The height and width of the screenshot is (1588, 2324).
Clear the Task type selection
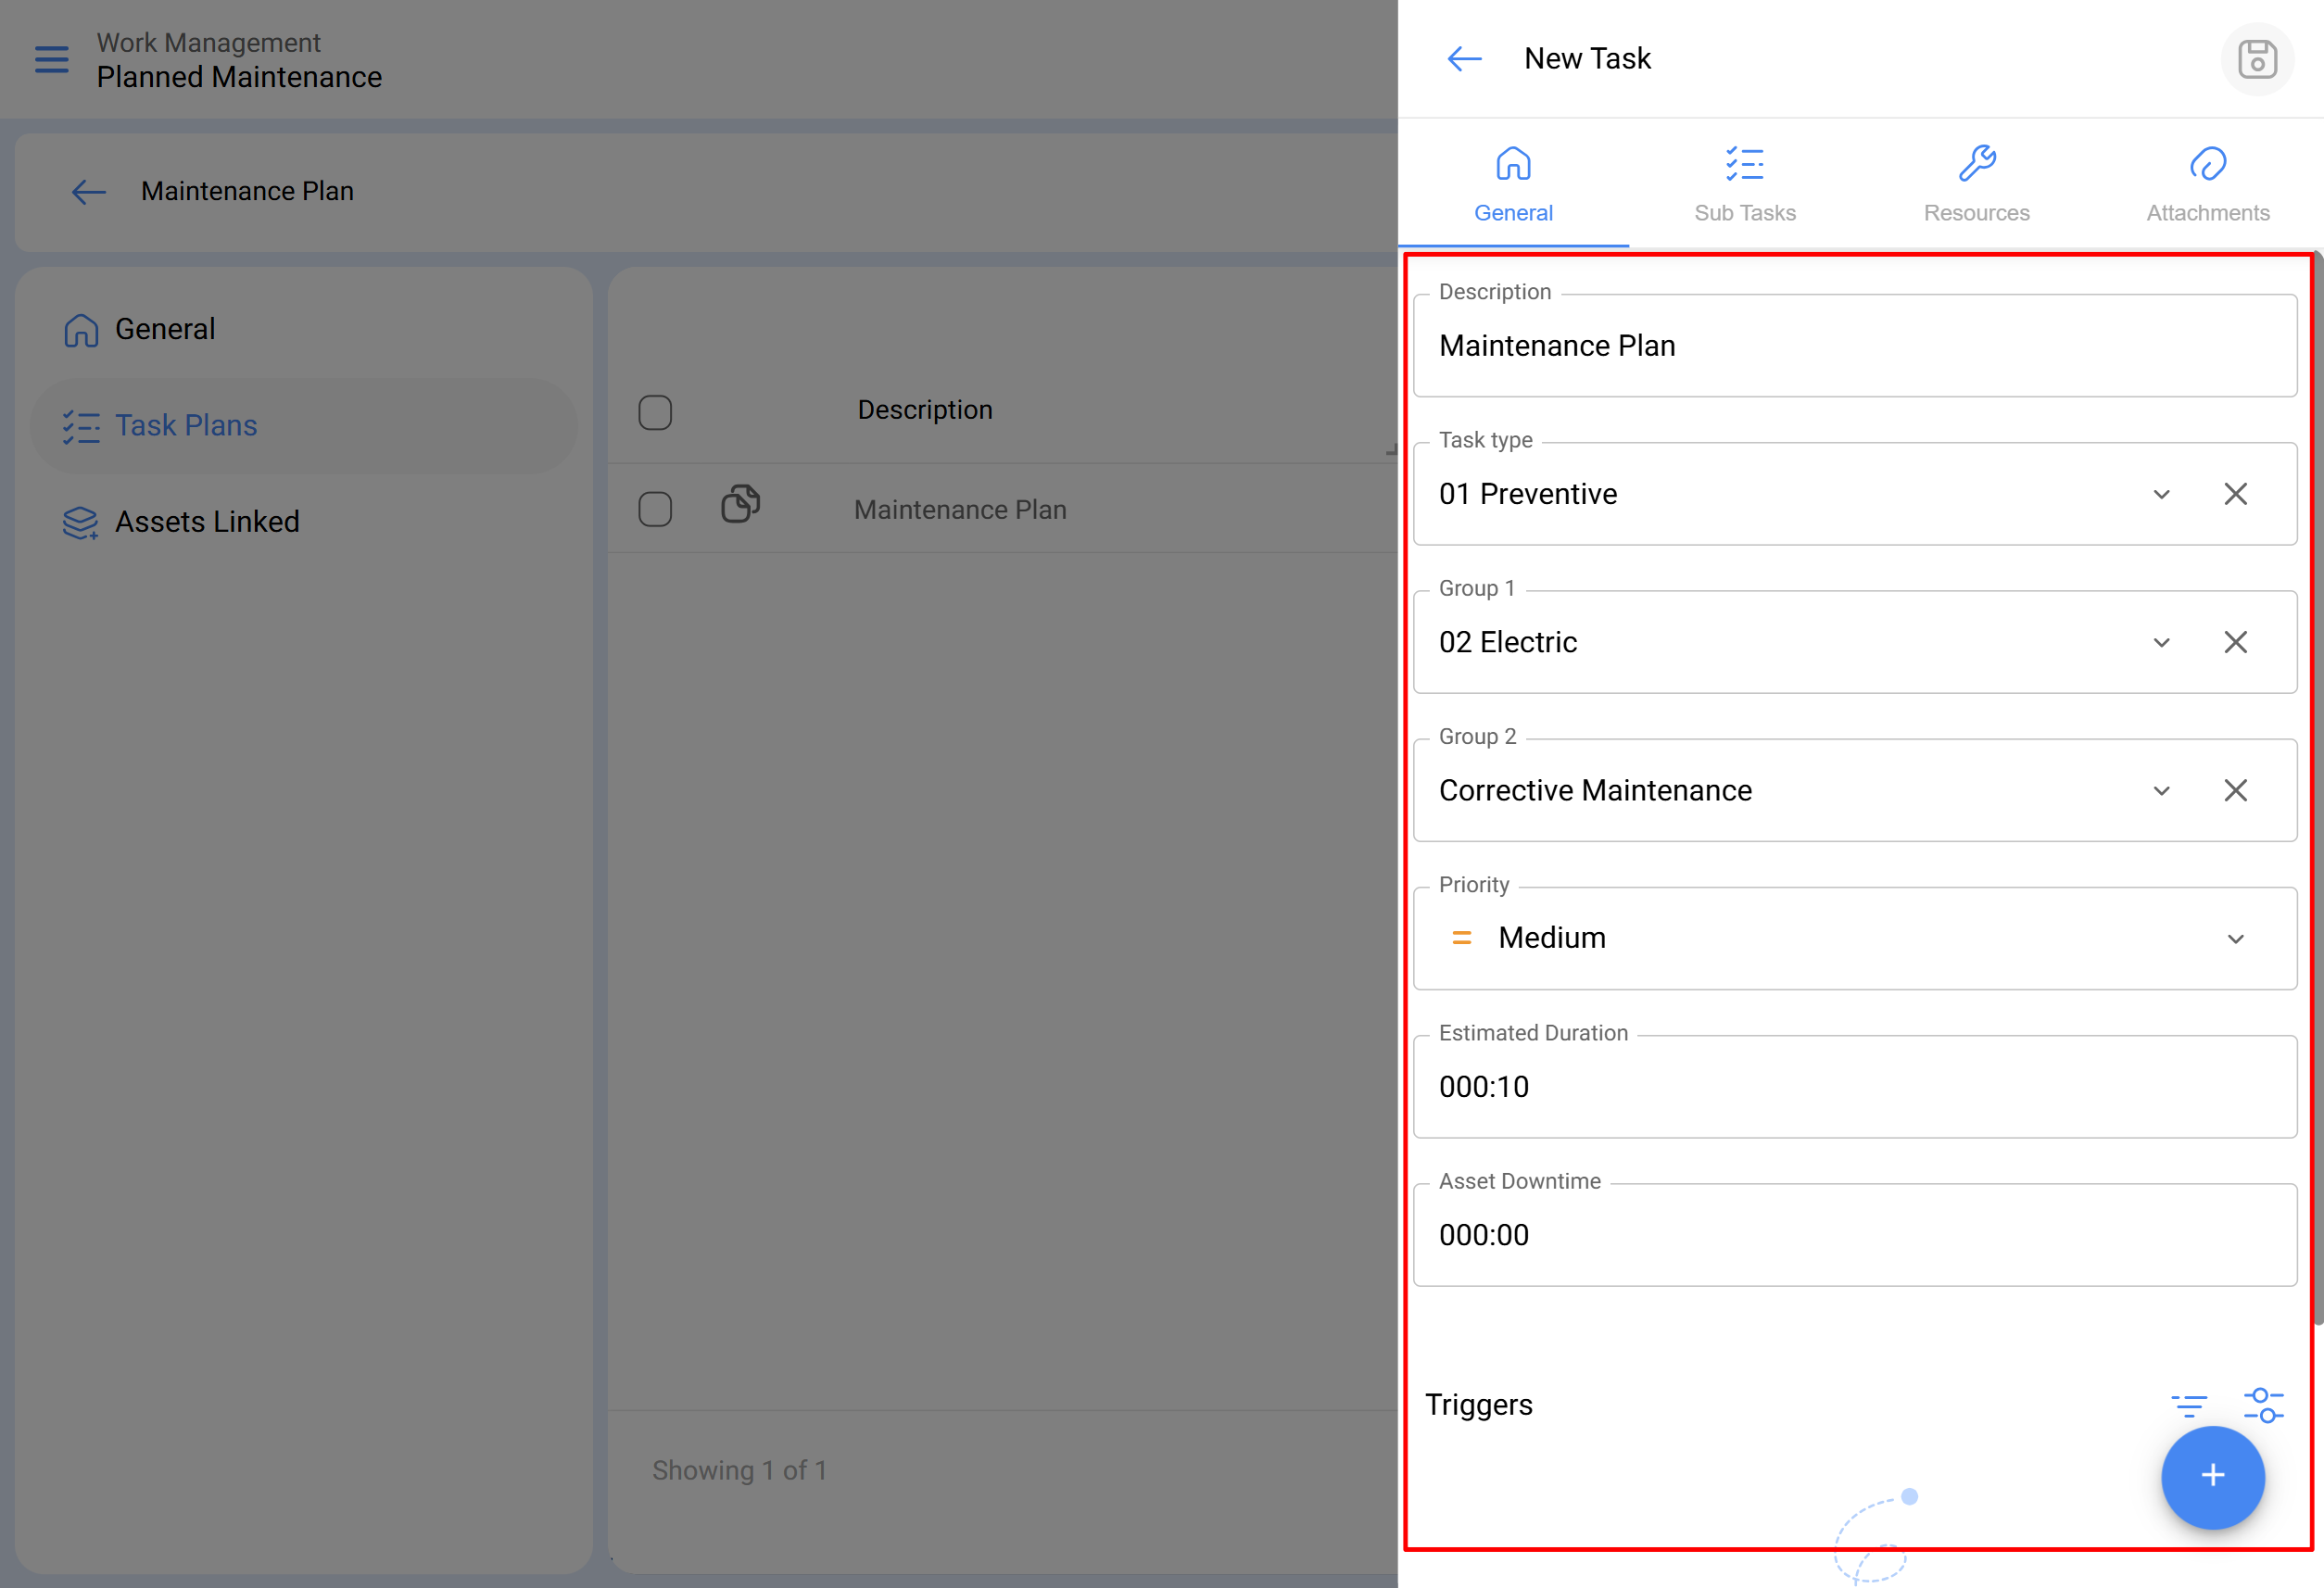tap(2235, 494)
